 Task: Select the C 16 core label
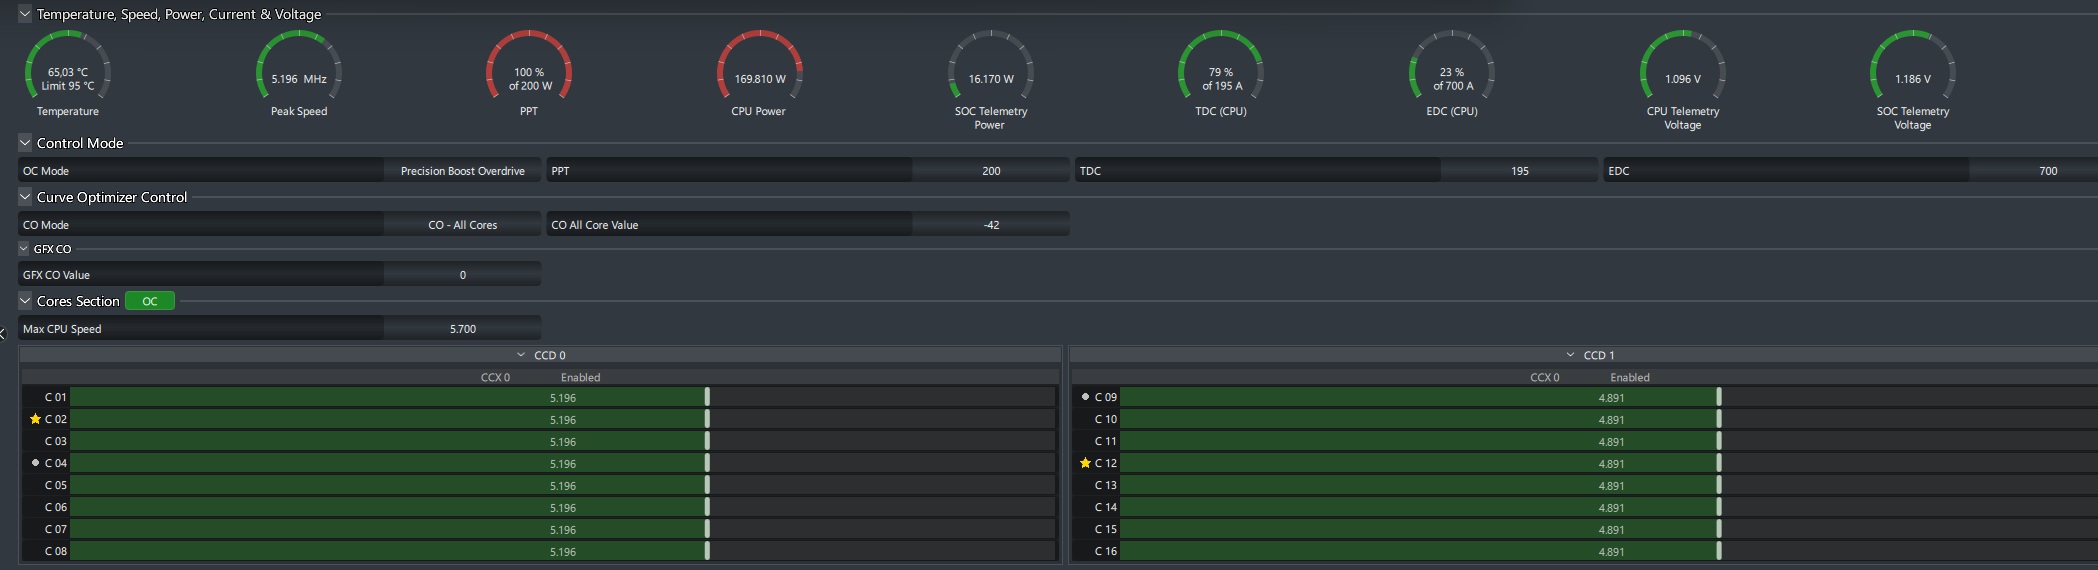pyautogui.click(x=1106, y=551)
